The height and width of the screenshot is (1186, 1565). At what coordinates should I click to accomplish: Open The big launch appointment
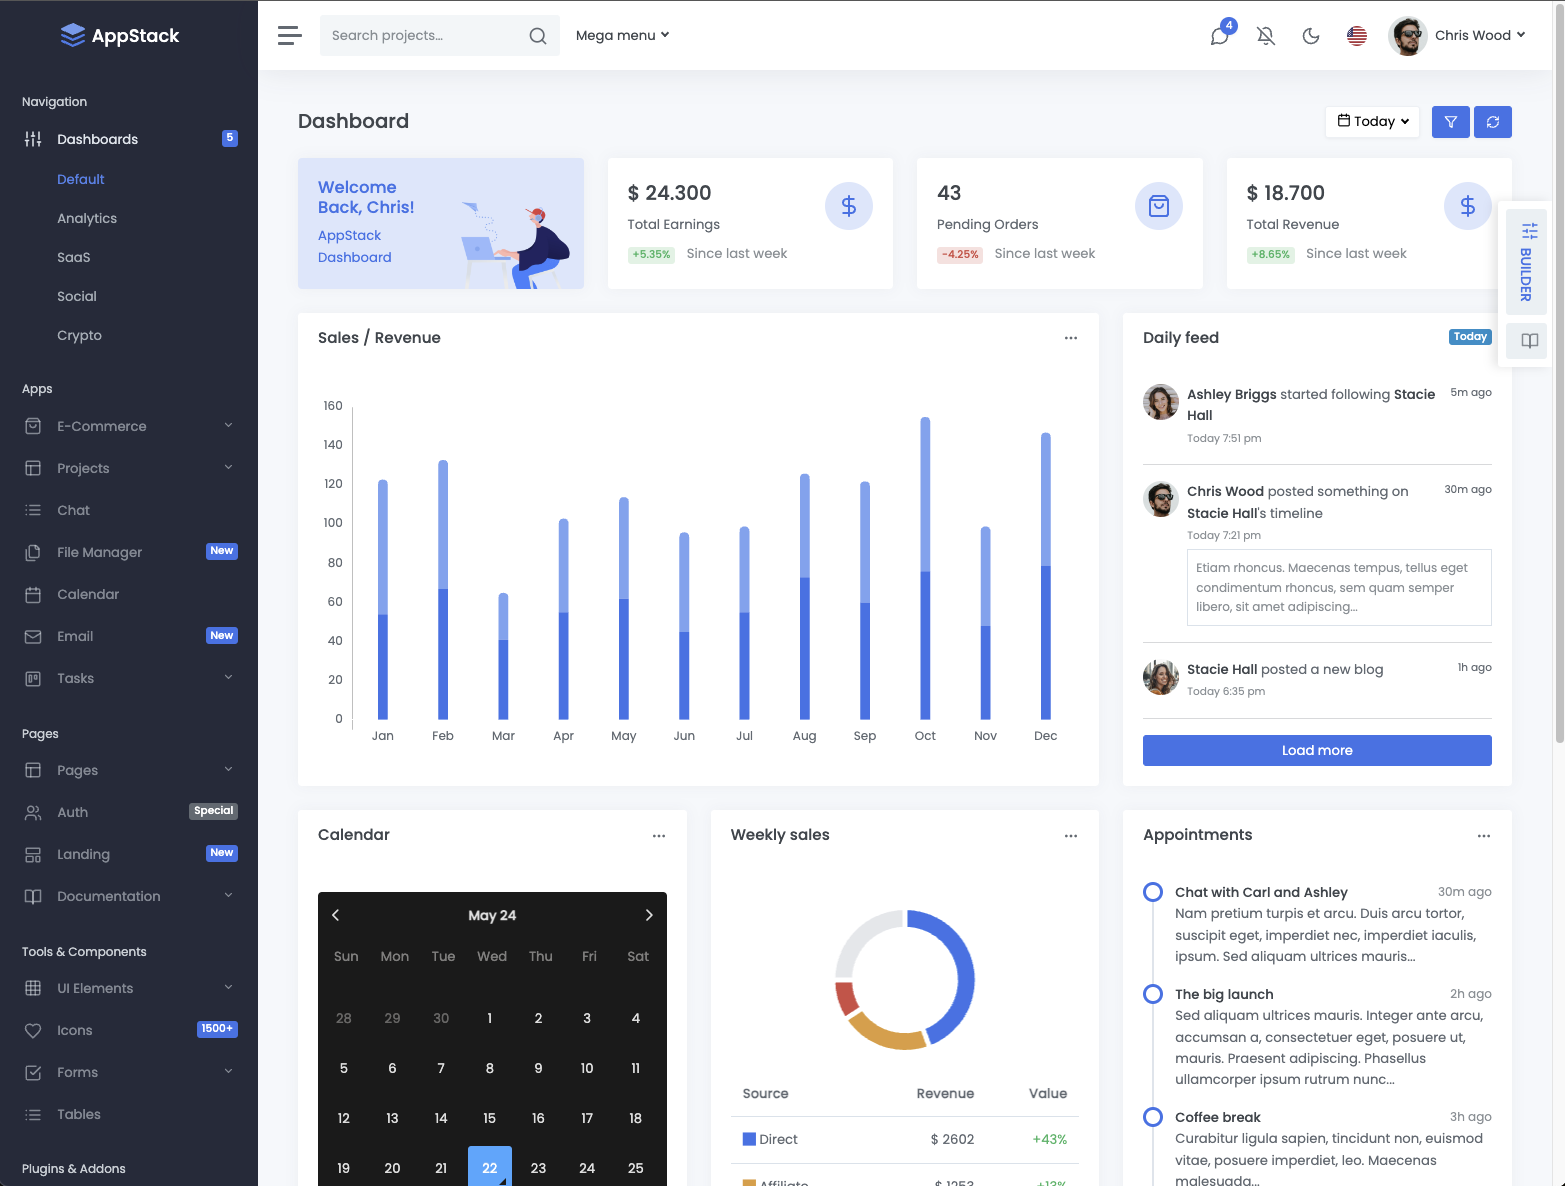pyautogui.click(x=1224, y=994)
